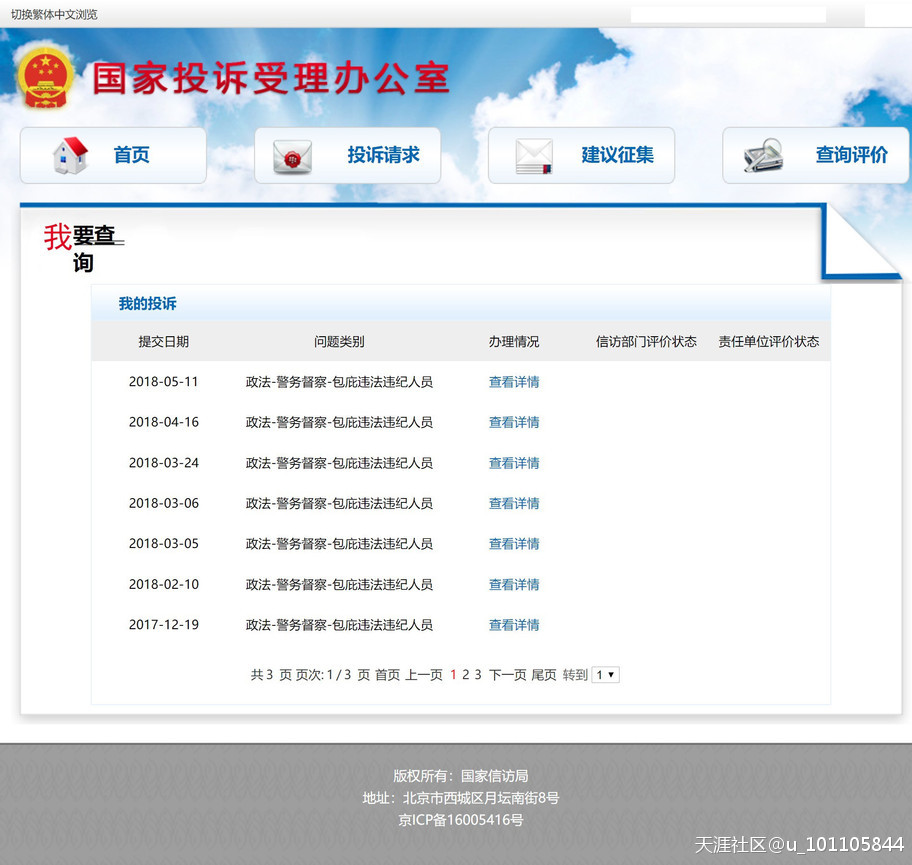912x865 pixels.
Task: Click the date cell 2018-04-16
Action: [163, 422]
